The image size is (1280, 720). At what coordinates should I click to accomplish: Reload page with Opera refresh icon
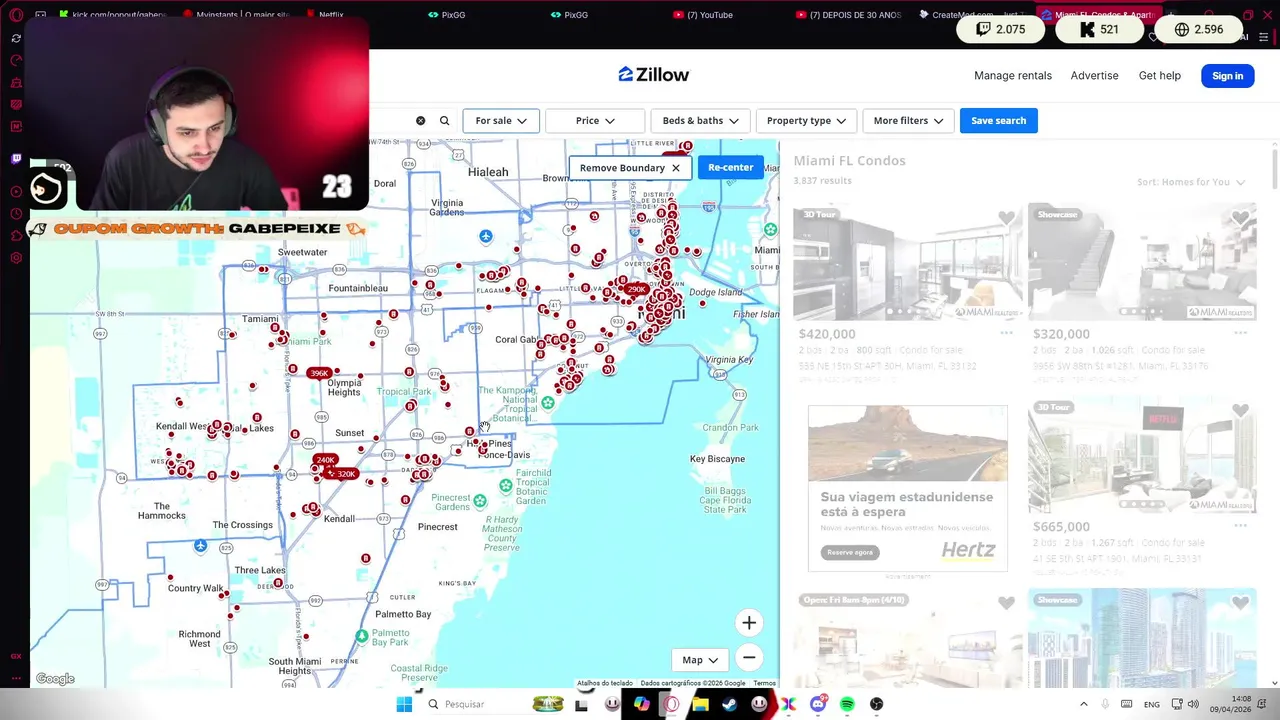tap(16, 38)
